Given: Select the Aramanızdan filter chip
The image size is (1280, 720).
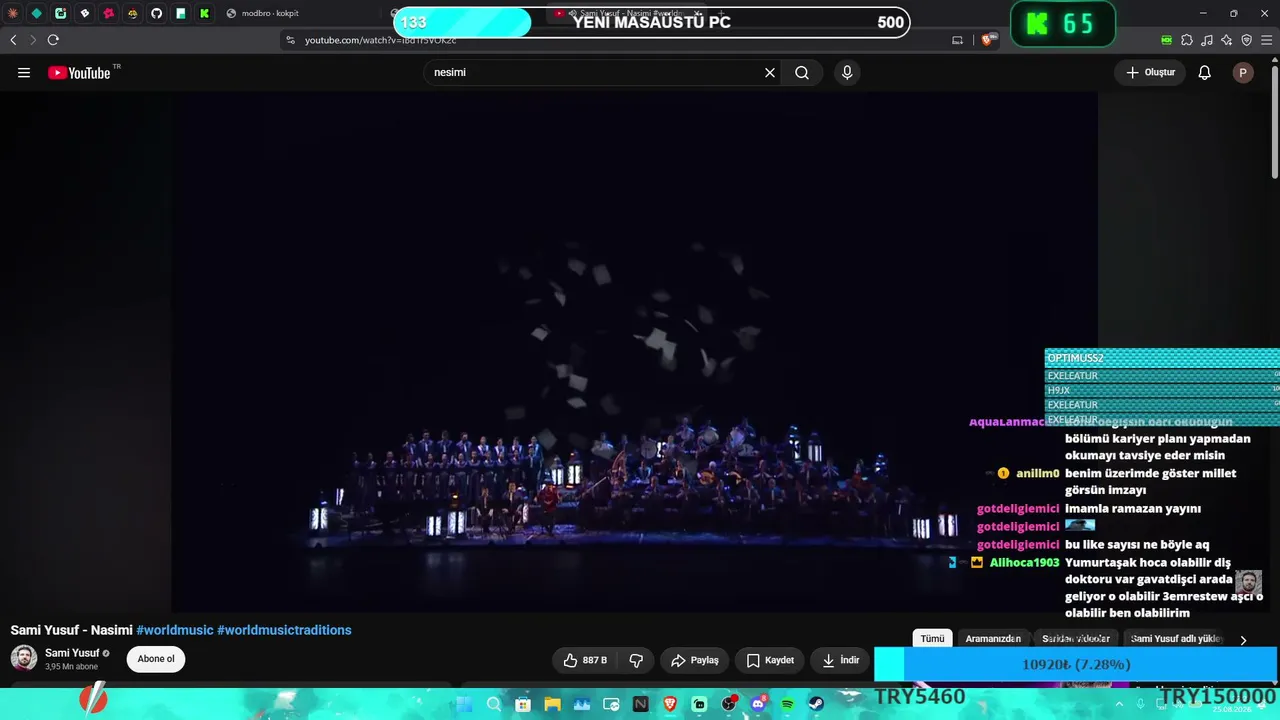Looking at the screenshot, I should pyautogui.click(x=993, y=639).
